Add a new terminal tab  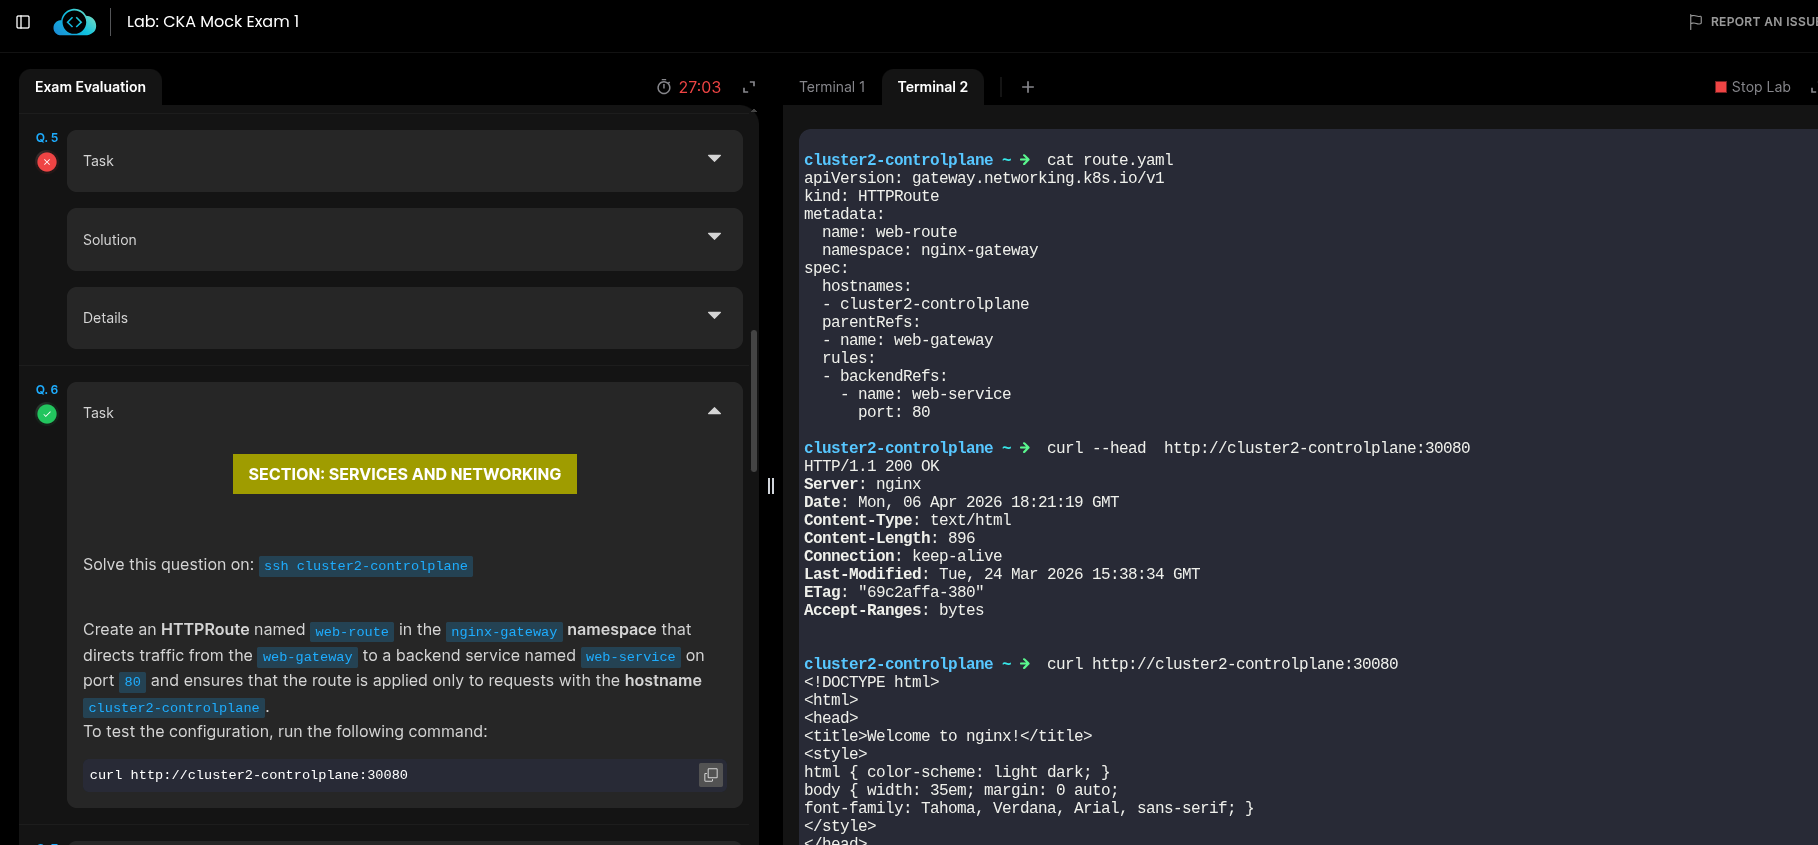coord(1027,87)
